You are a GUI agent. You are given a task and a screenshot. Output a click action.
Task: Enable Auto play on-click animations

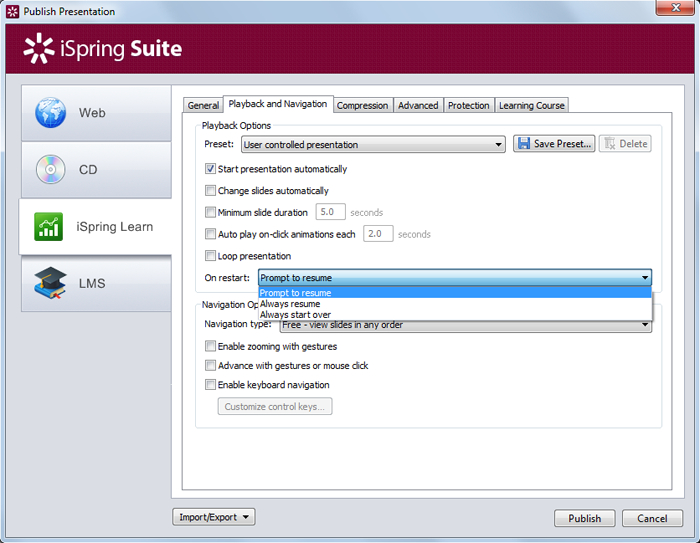point(210,234)
